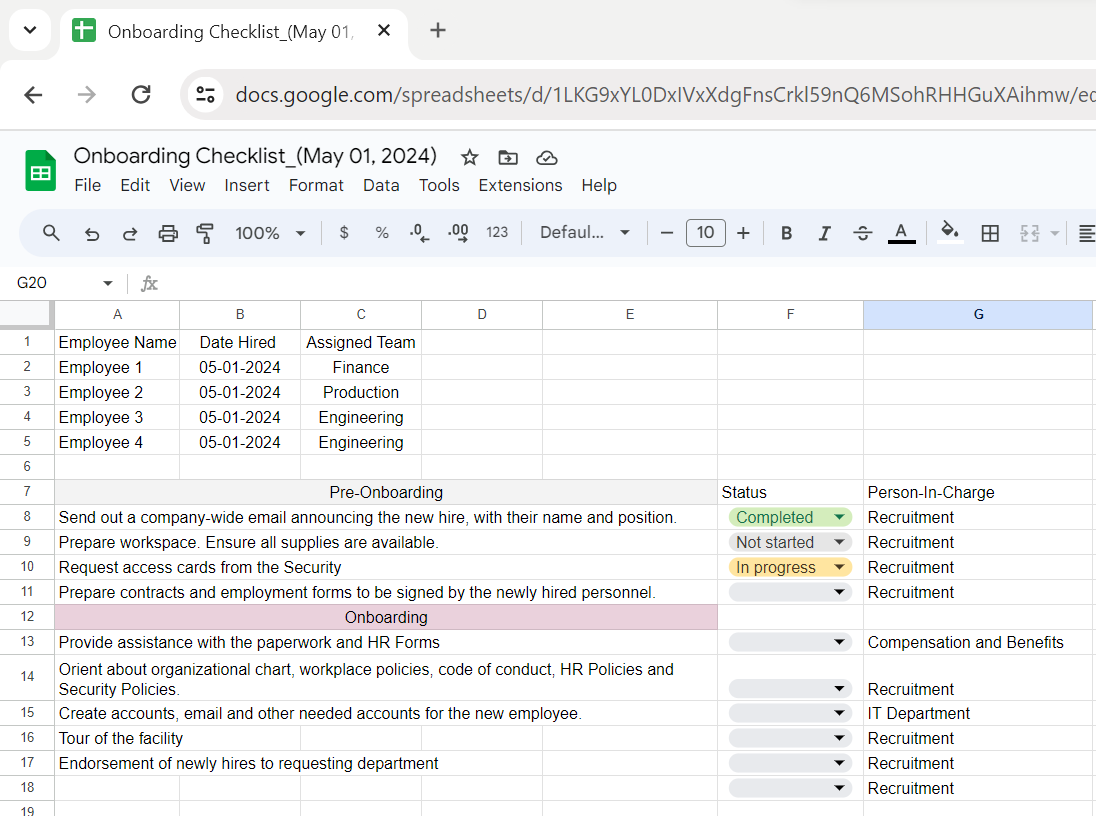Select column A header
Viewport: 1096px width, 816px height.
[x=117, y=315]
